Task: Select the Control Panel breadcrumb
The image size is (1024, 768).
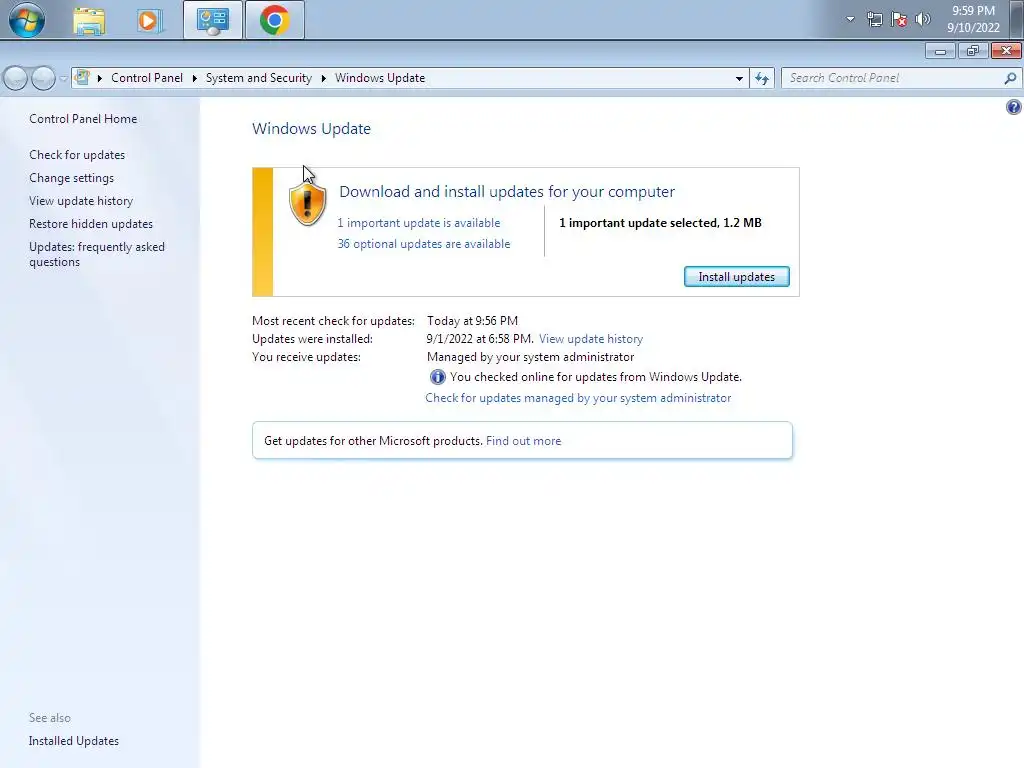Action: pos(147,78)
